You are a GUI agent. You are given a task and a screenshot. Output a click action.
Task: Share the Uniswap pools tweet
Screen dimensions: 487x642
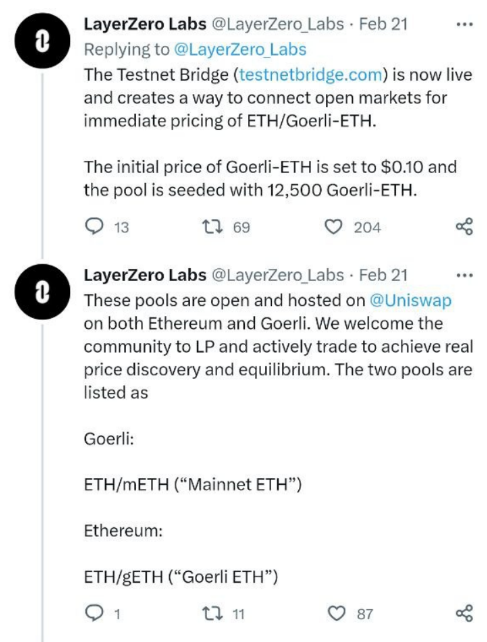coord(464,613)
